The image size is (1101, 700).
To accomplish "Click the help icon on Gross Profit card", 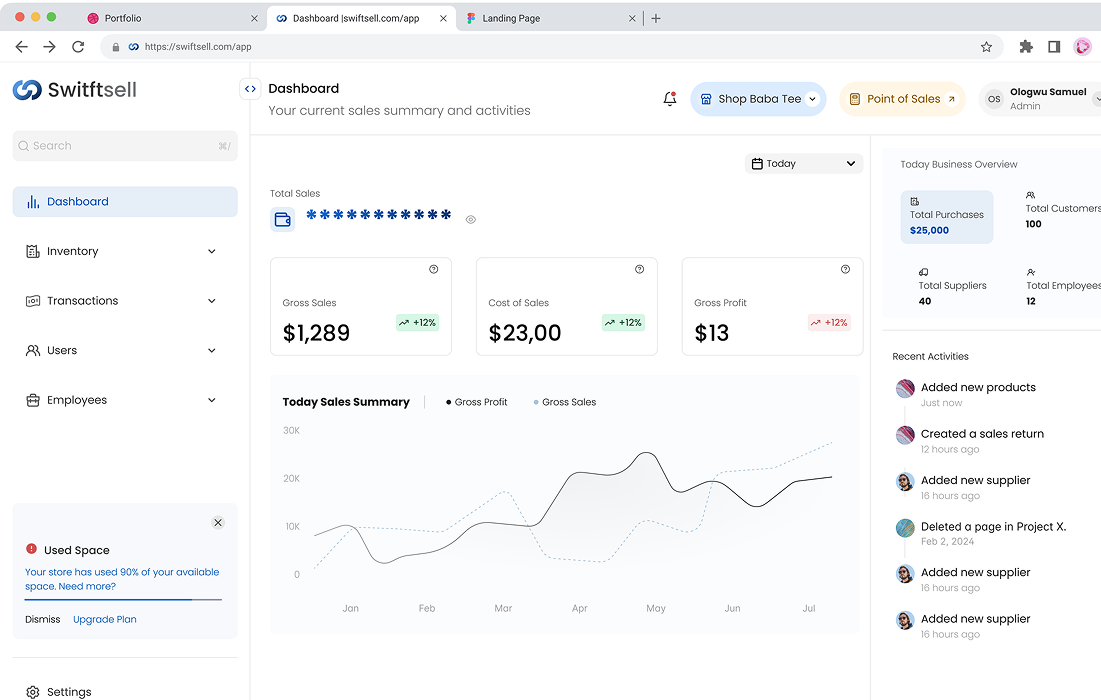I will [845, 269].
